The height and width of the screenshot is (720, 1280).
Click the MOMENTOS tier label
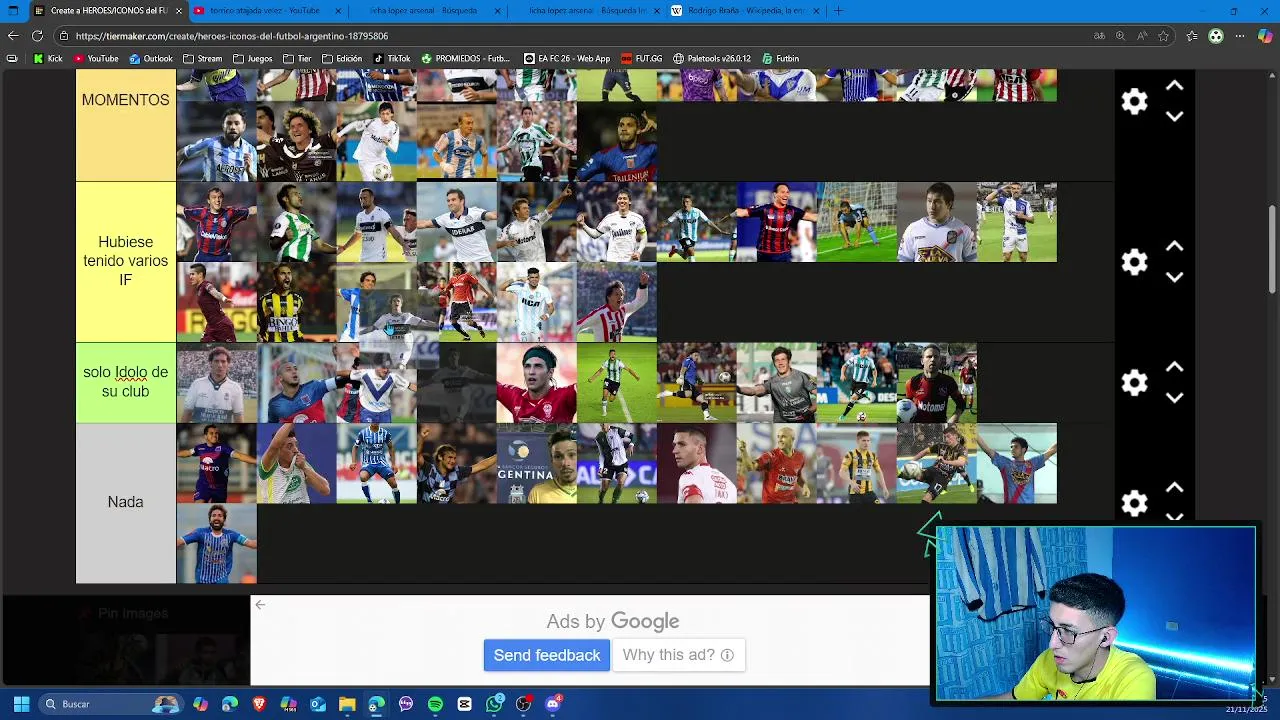[x=126, y=100]
